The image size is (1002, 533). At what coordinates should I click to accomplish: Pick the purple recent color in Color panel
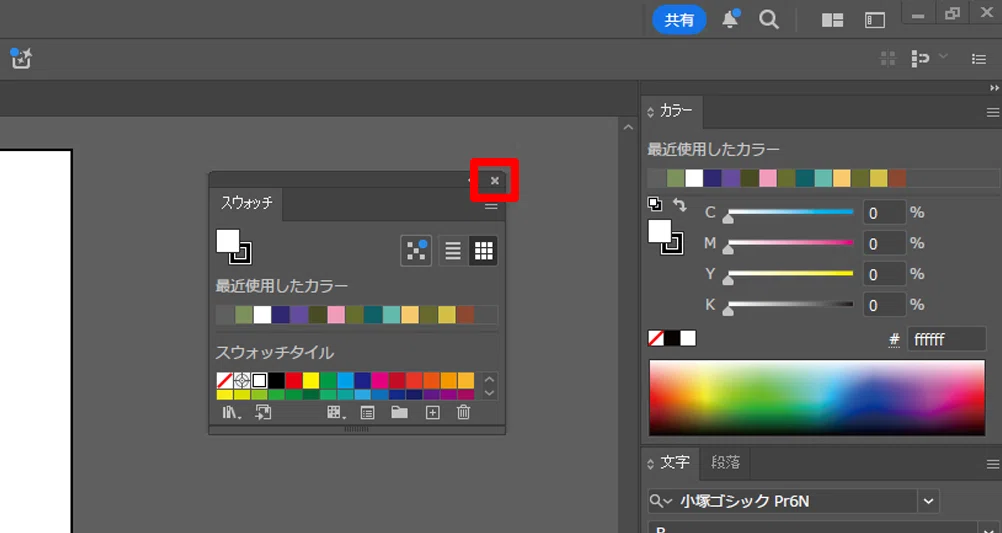(731, 178)
